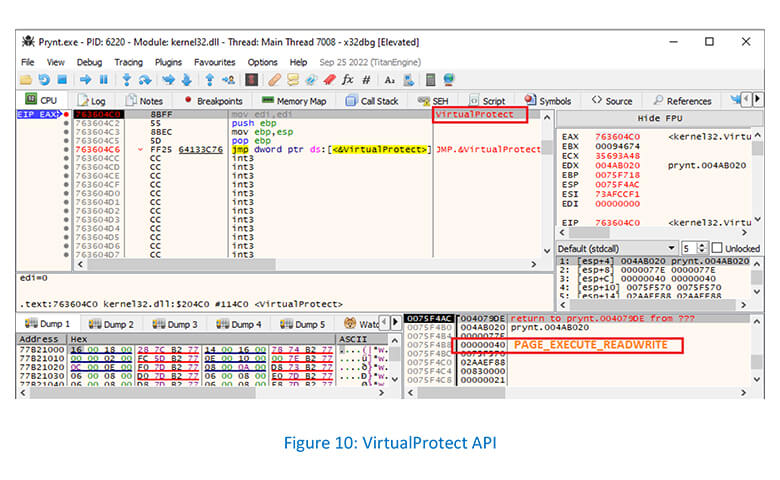Select the jmp dword ptr VirtualProtect instruction
The width and height of the screenshot is (780, 480).
330,149
